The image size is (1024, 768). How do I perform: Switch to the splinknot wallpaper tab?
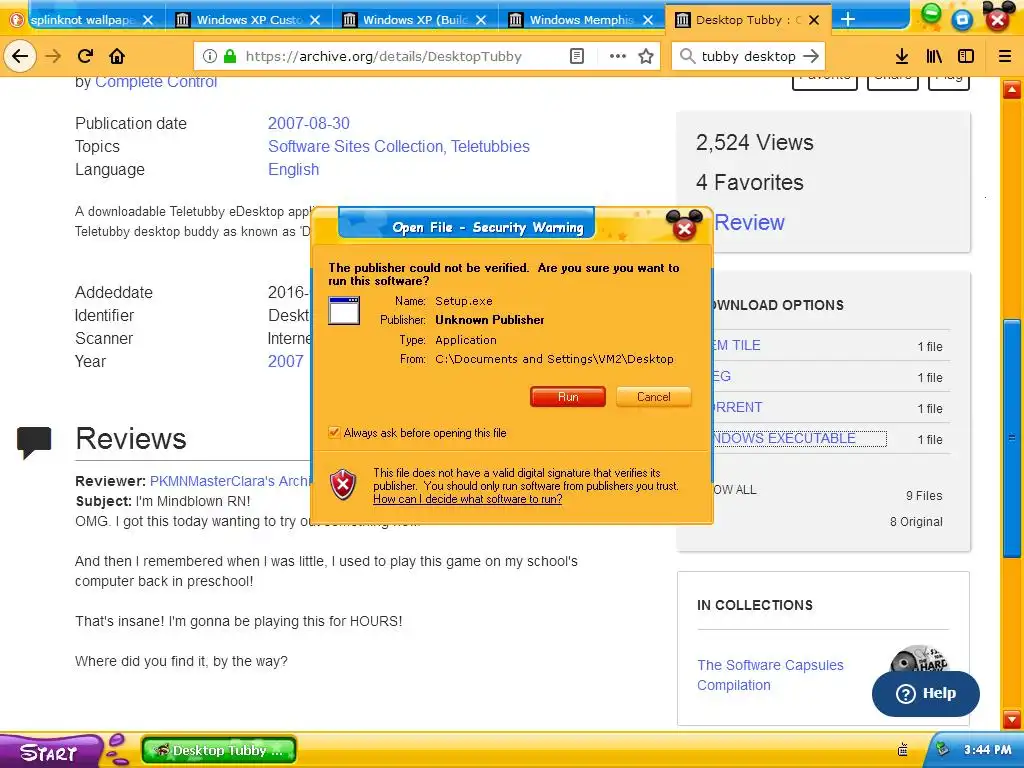(x=82, y=20)
